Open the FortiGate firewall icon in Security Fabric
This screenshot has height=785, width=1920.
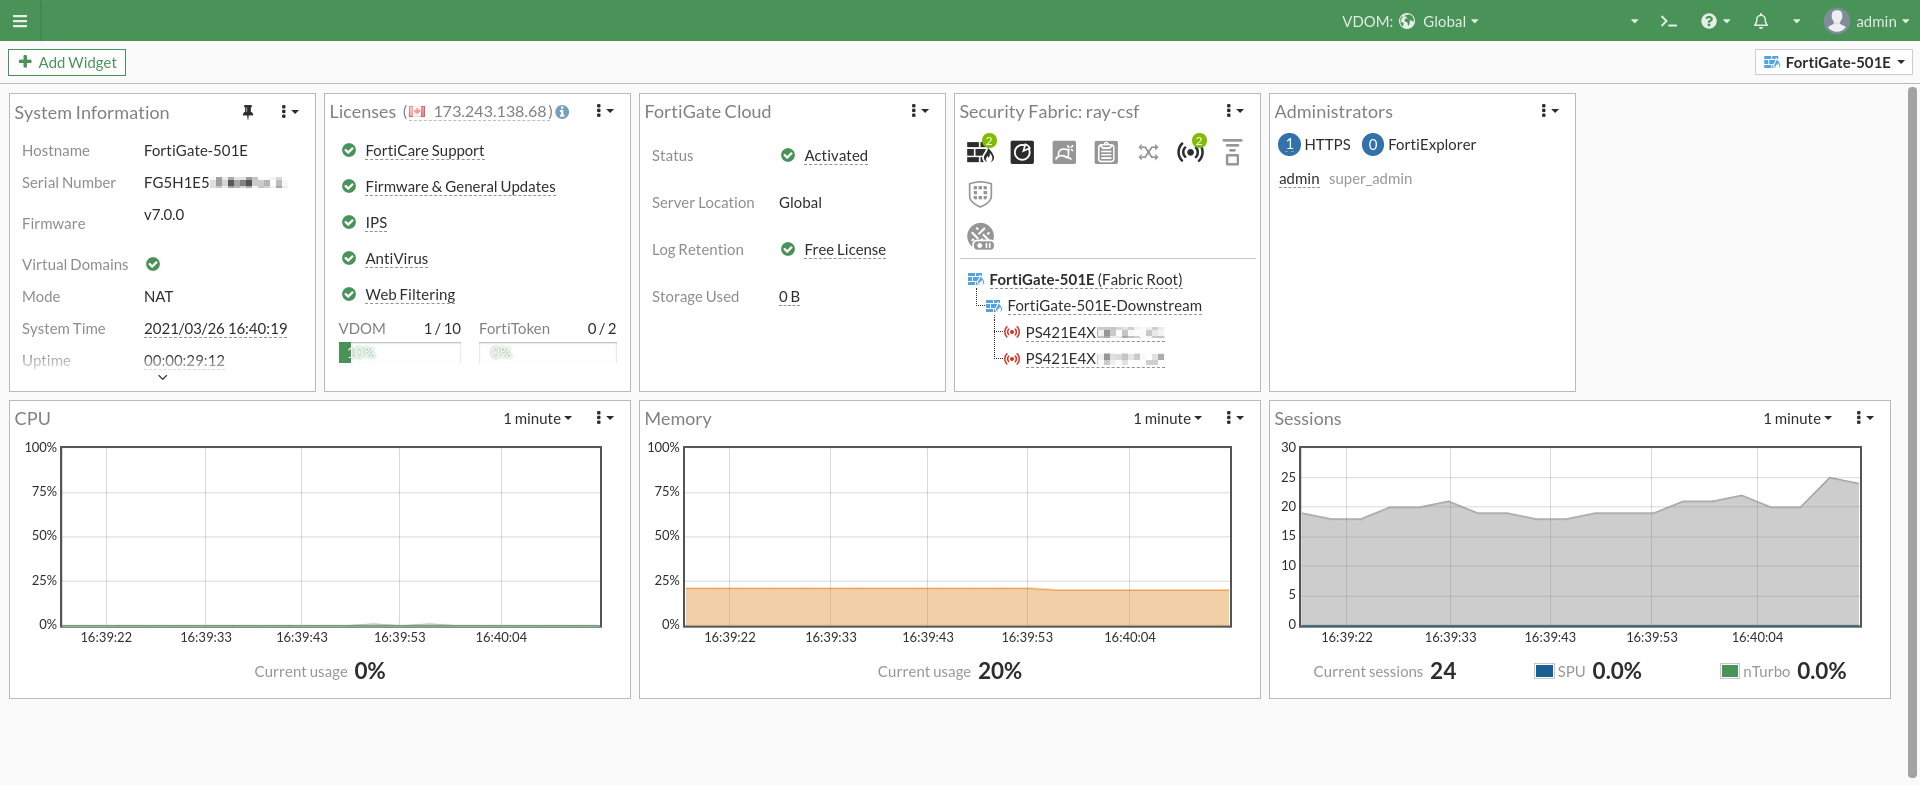[x=980, y=151]
